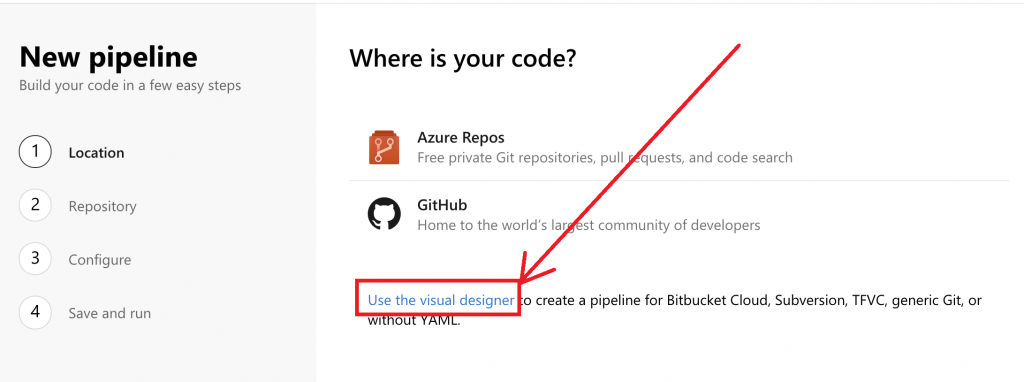Select the step 3 circle
This screenshot has width=1024, height=382.
click(35, 259)
